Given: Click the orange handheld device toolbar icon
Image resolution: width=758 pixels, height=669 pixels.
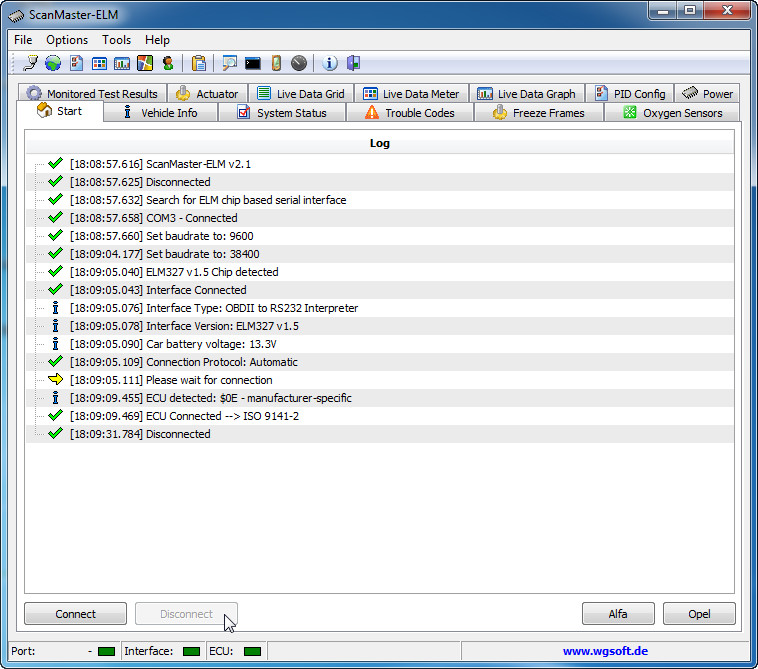Looking at the screenshot, I should [276, 63].
